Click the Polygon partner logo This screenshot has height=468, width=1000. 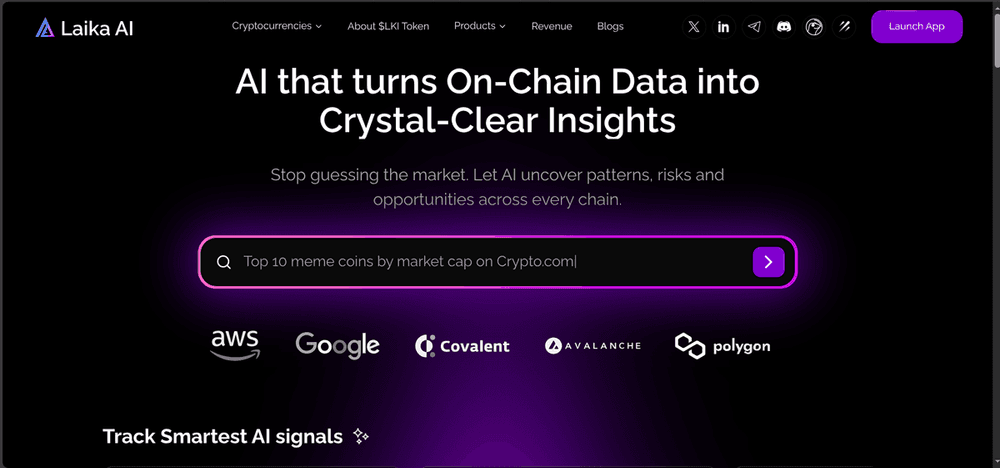pos(722,346)
